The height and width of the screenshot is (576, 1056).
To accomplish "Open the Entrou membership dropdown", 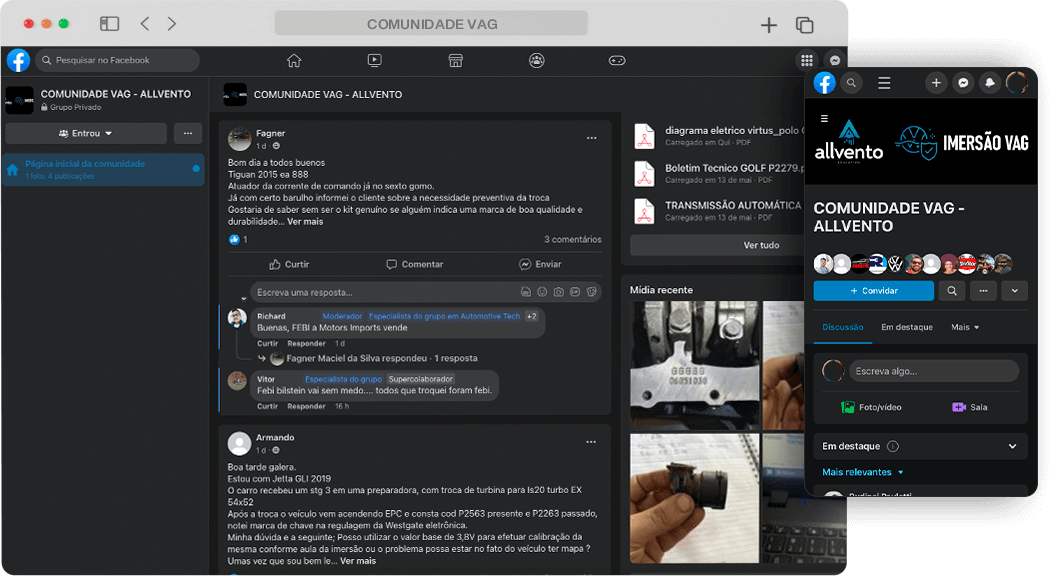I will tap(86, 133).
